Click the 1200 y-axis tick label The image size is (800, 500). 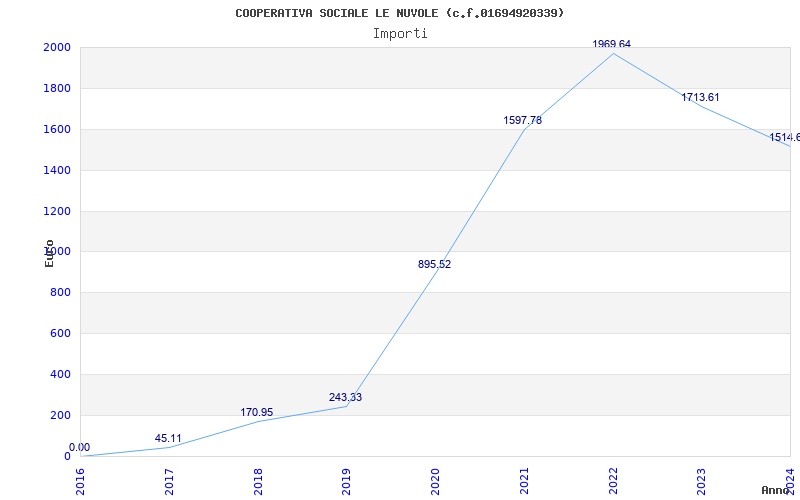point(57,211)
